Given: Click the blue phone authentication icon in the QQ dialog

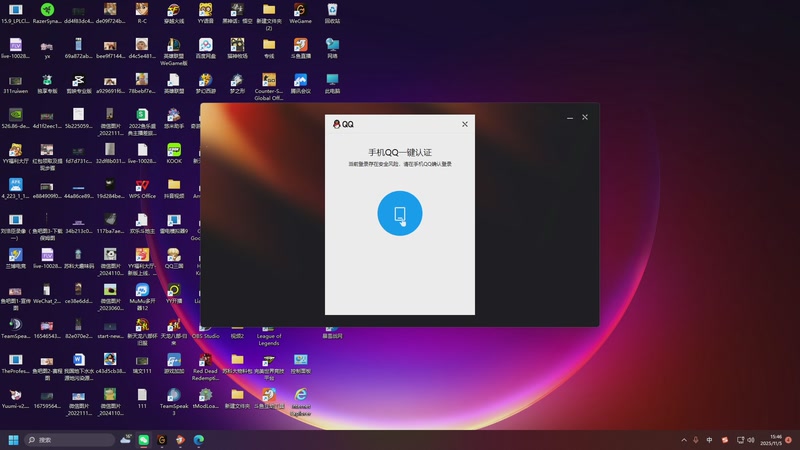Looking at the screenshot, I should (399, 213).
